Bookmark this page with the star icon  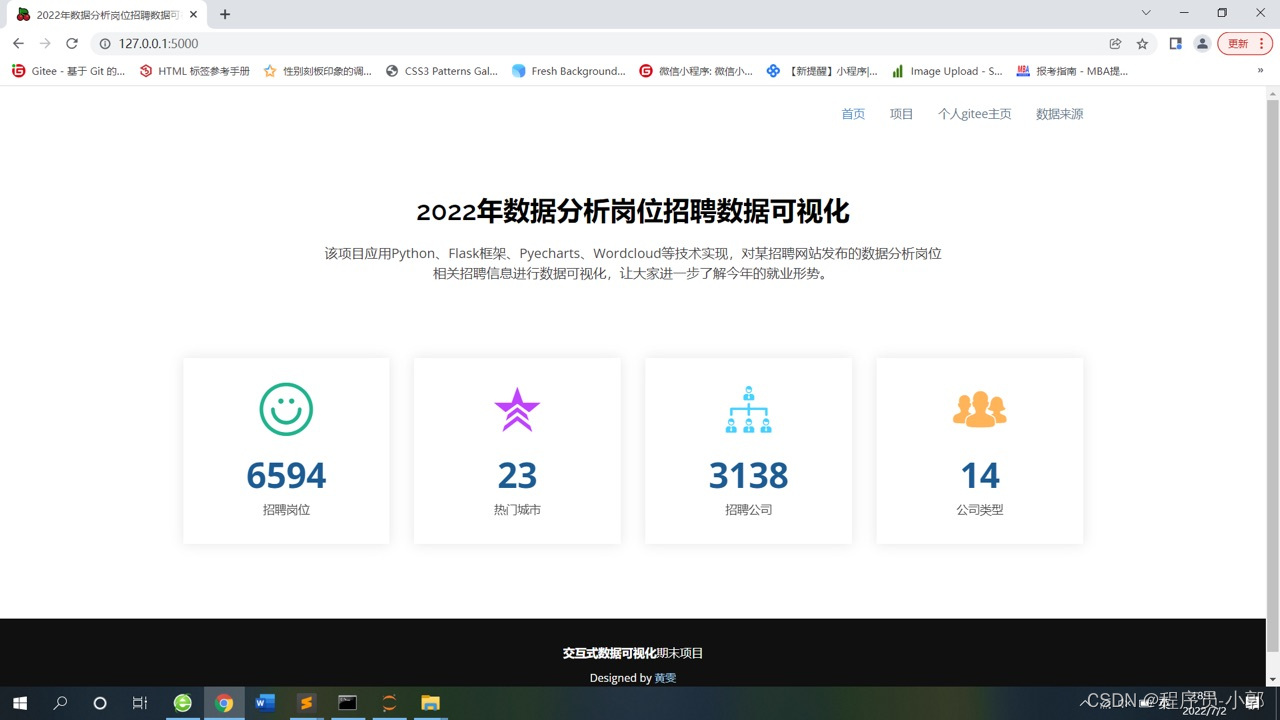coord(1142,44)
